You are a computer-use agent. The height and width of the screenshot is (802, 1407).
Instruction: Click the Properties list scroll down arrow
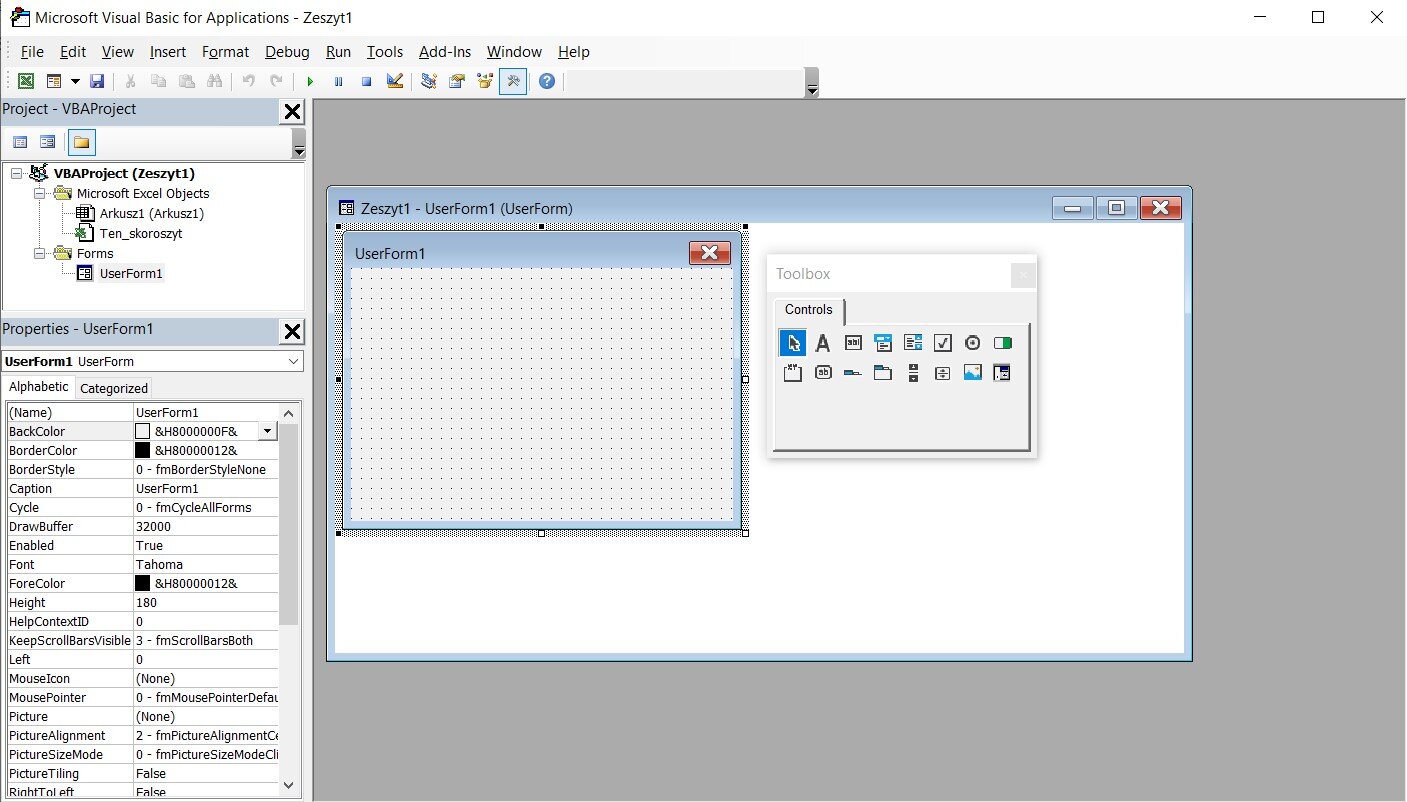289,785
